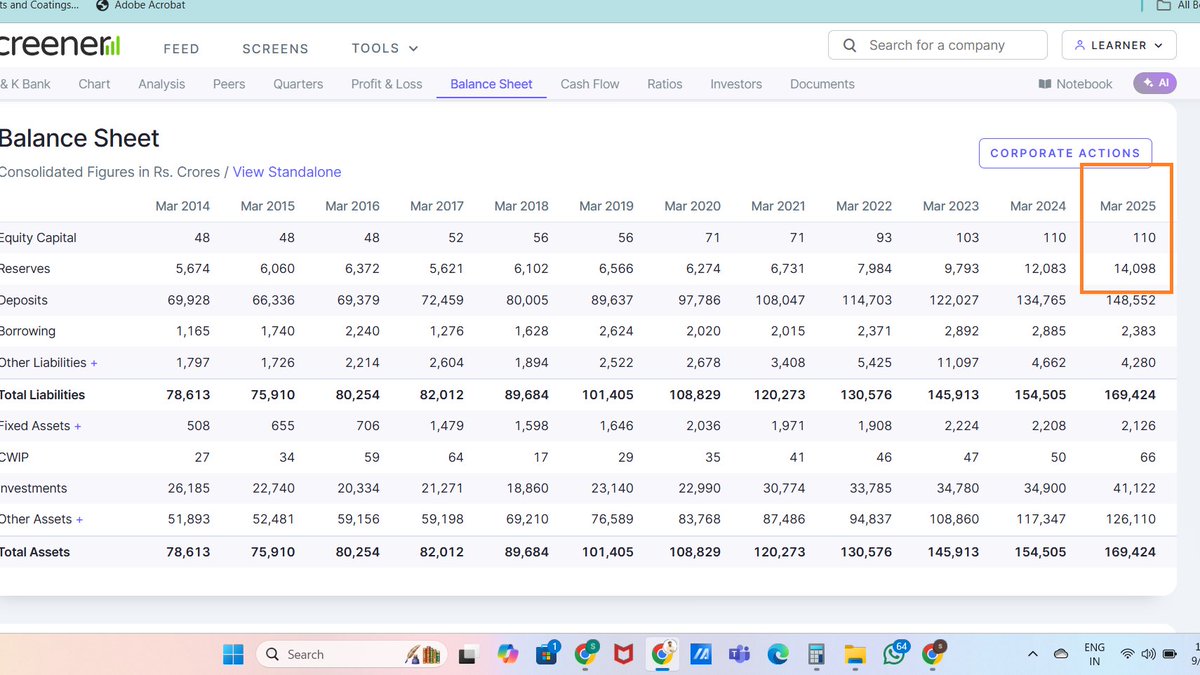This screenshot has height=675, width=1200.
Task: Open the TOOLS dropdown menu
Action: click(385, 48)
